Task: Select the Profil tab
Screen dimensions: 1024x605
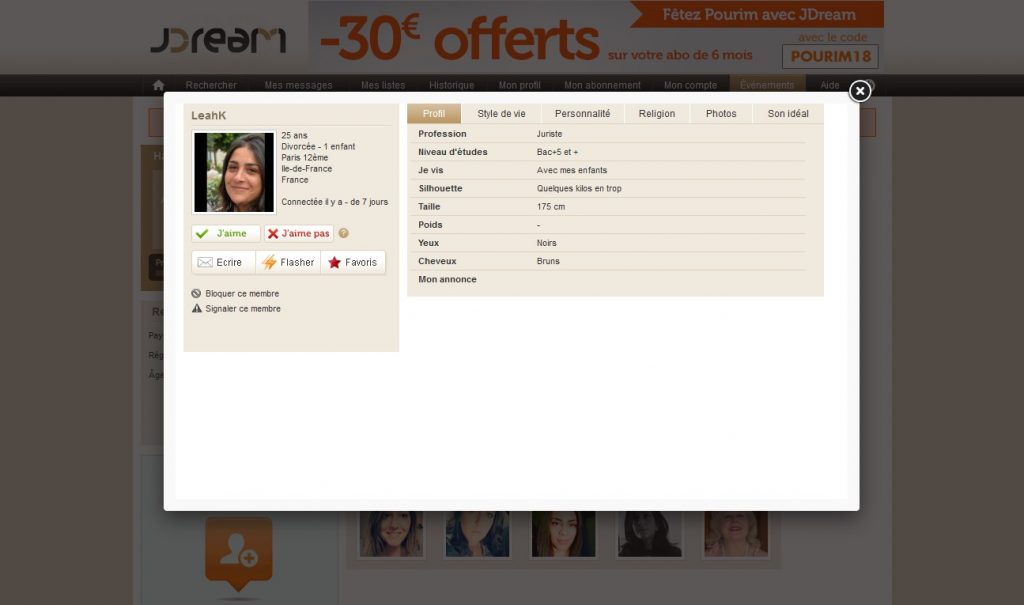Action: point(434,114)
